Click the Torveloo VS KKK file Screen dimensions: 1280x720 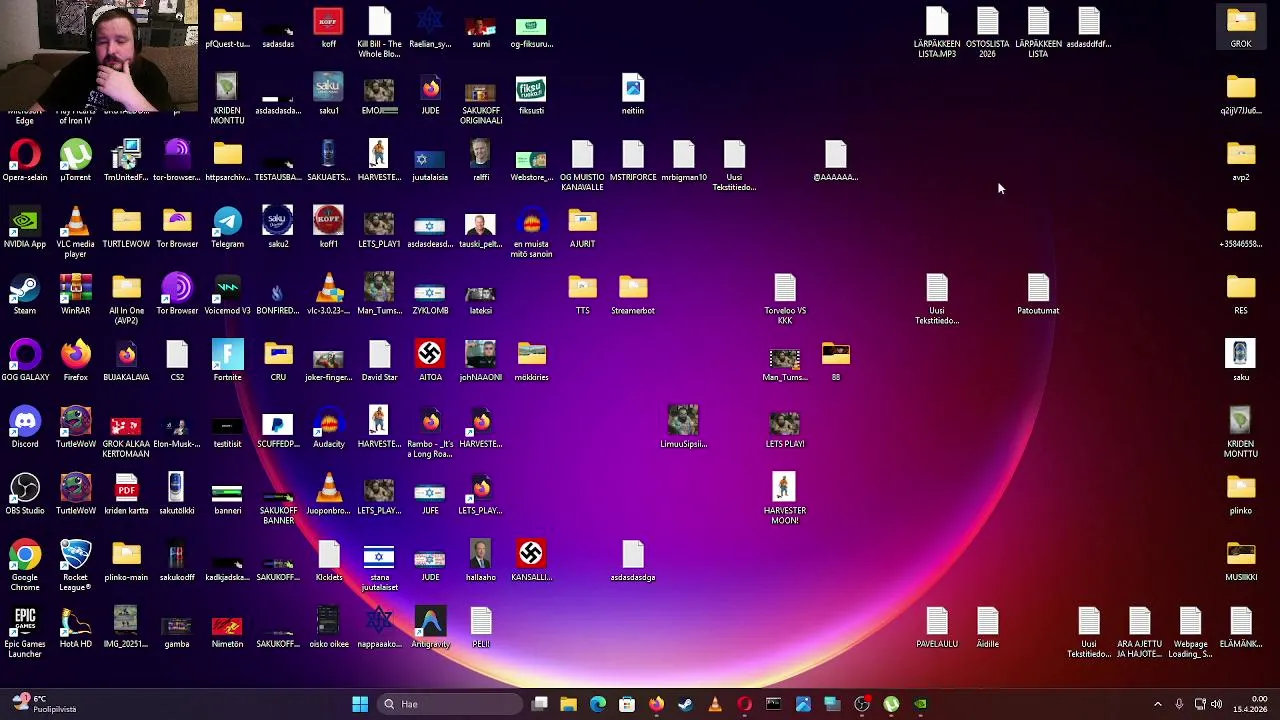pyautogui.click(x=785, y=299)
